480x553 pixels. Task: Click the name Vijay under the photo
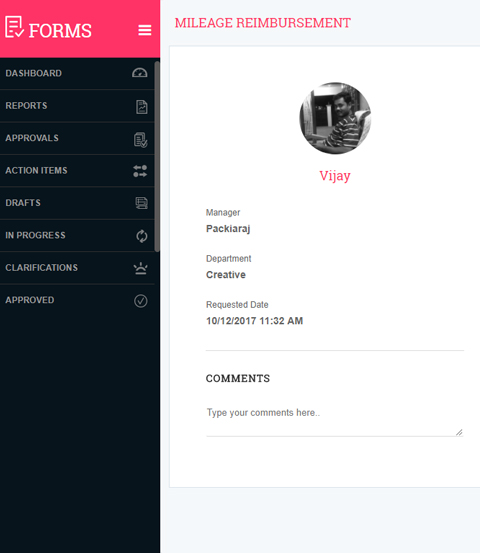335,176
